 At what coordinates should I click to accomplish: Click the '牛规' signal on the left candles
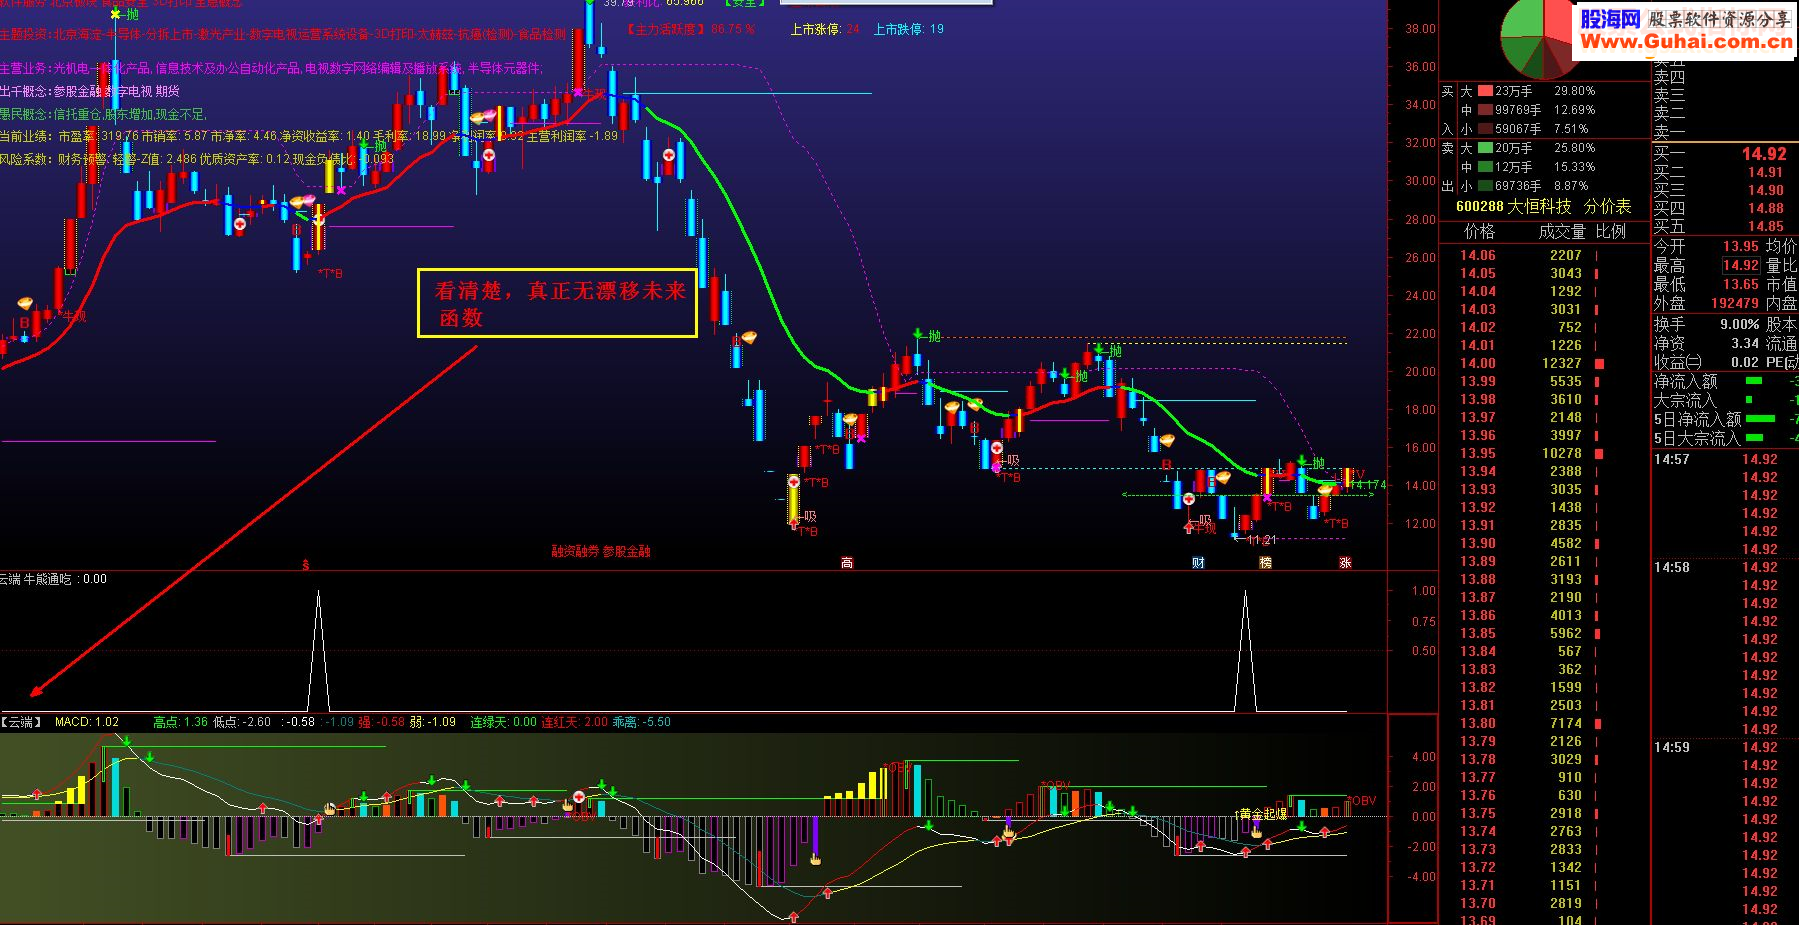(x=75, y=316)
